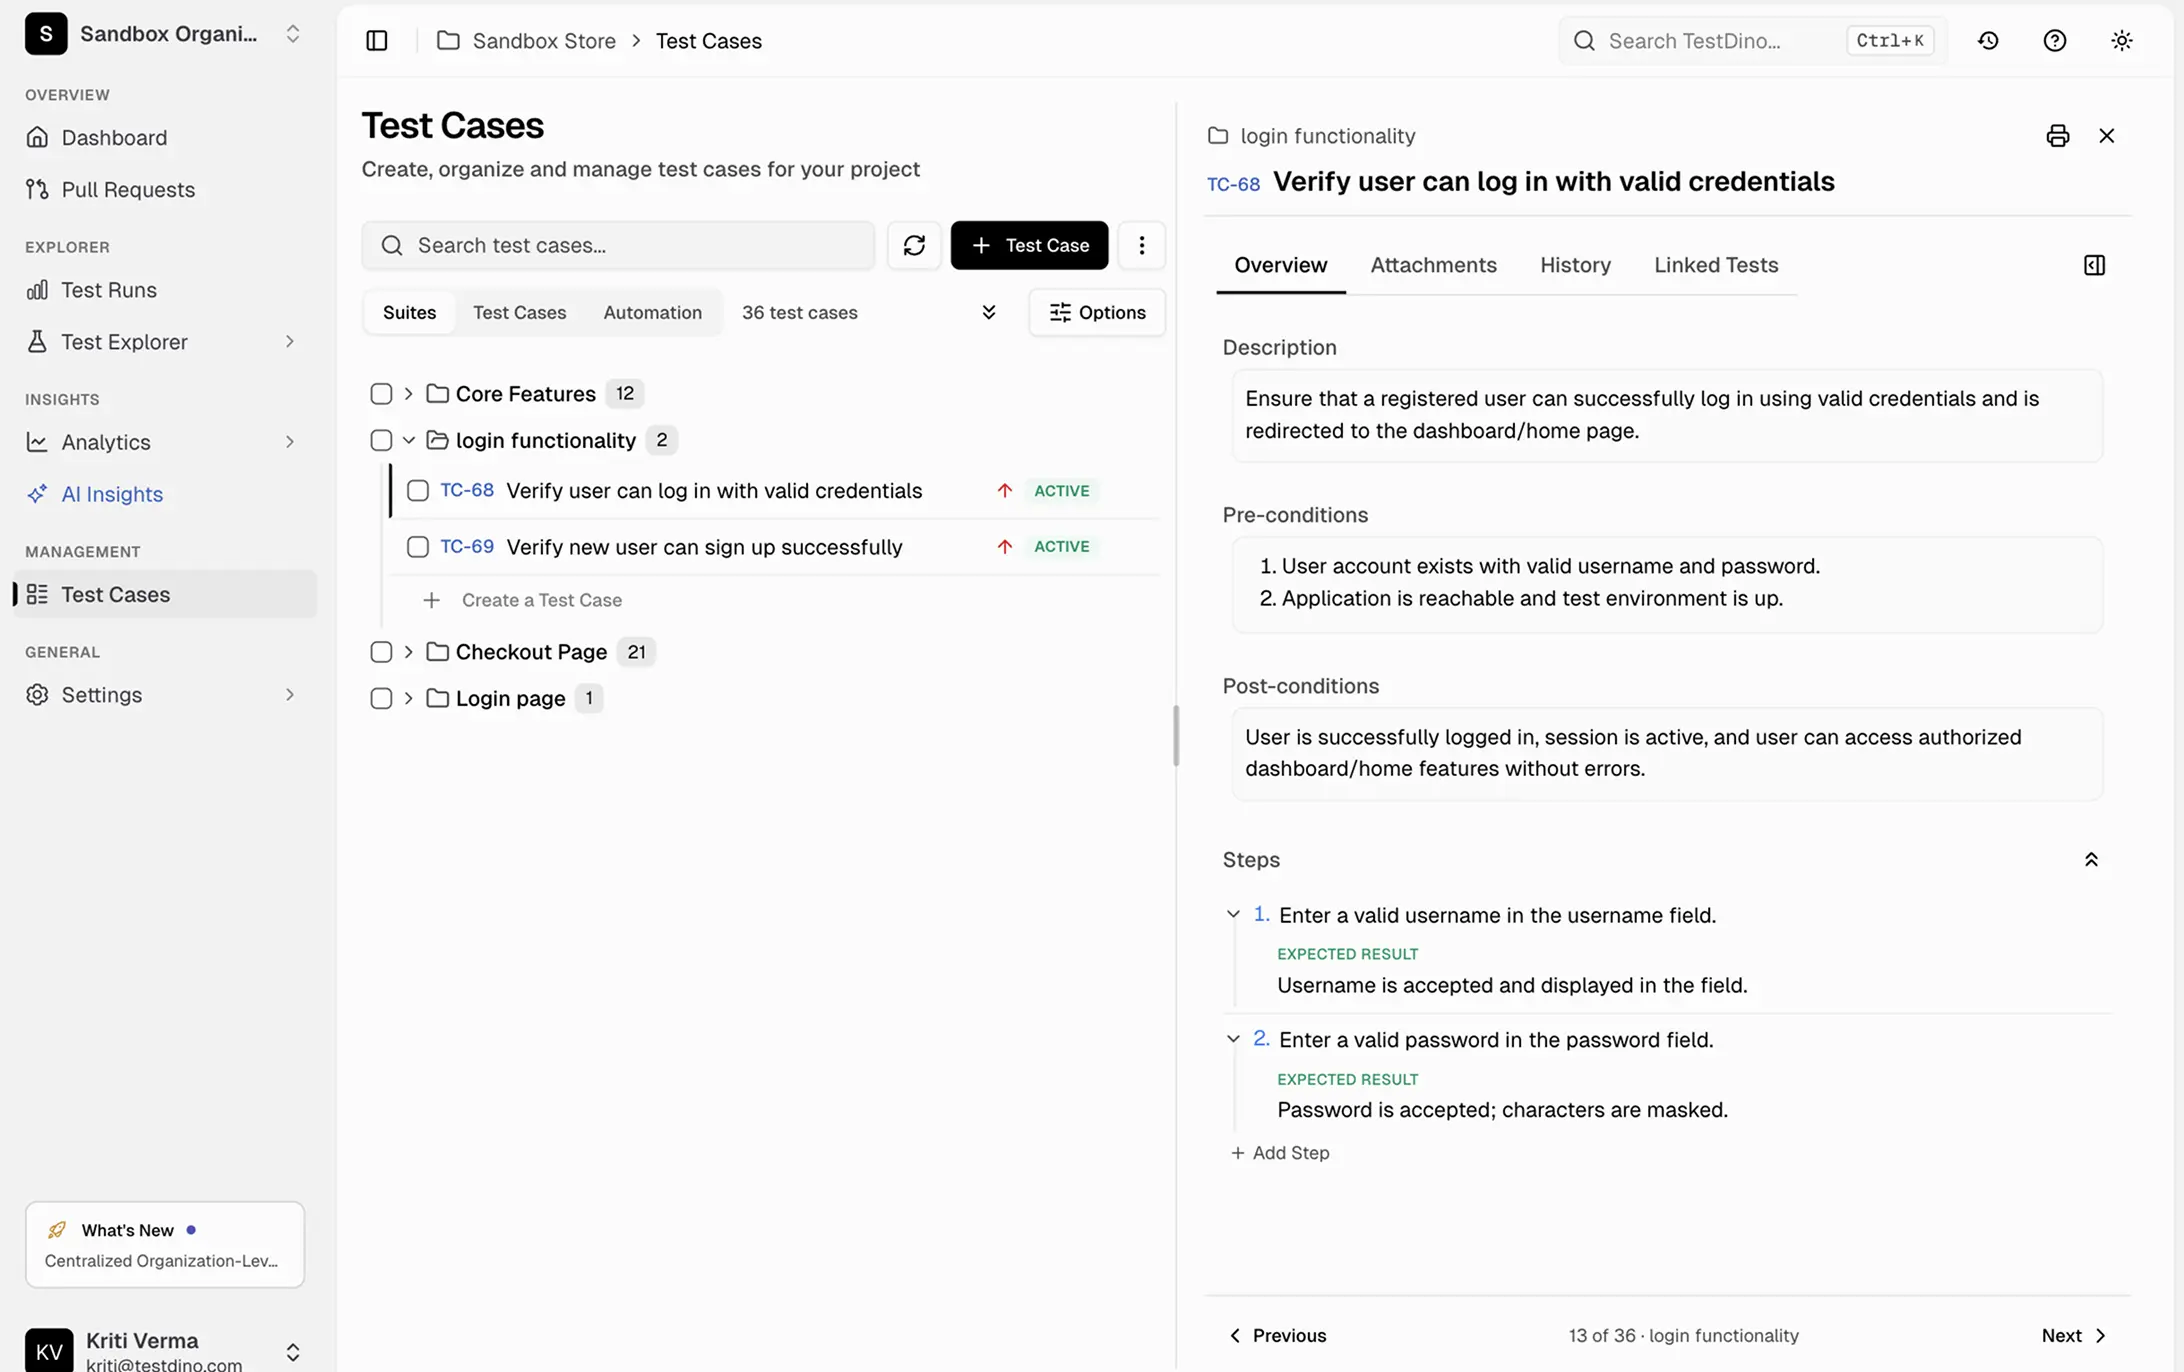Image resolution: width=2184 pixels, height=1372 pixels.
Task: Open the help question mark icon
Action: tap(2054, 41)
